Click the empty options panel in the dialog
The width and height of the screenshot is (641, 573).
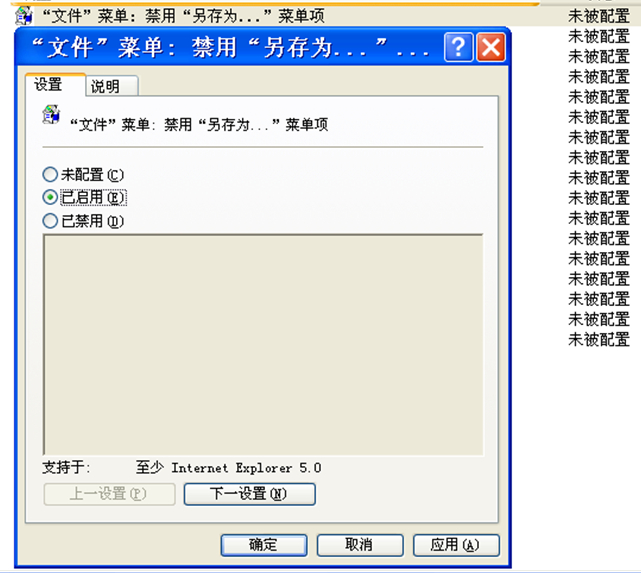(263, 345)
